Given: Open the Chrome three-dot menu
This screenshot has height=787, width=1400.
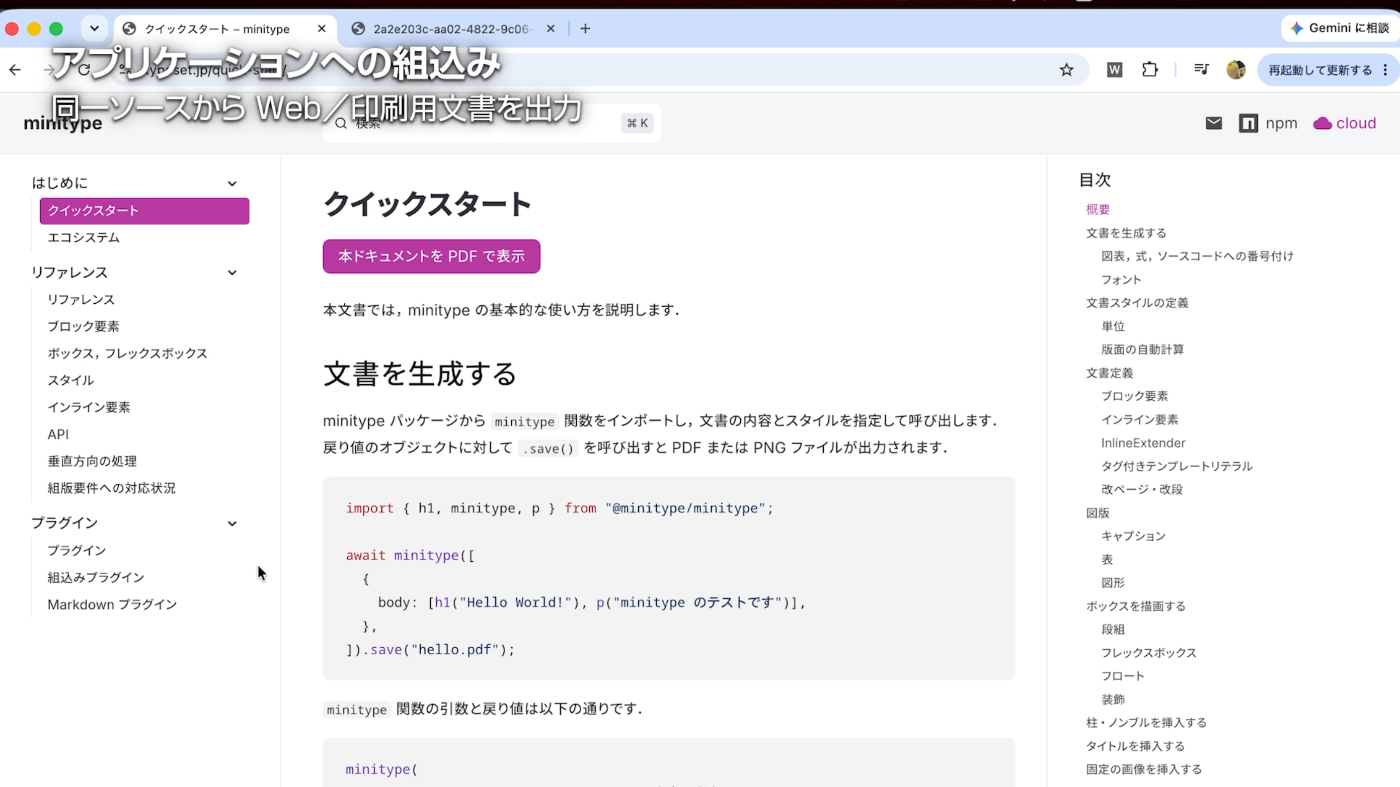Looking at the screenshot, I should click(x=1385, y=70).
